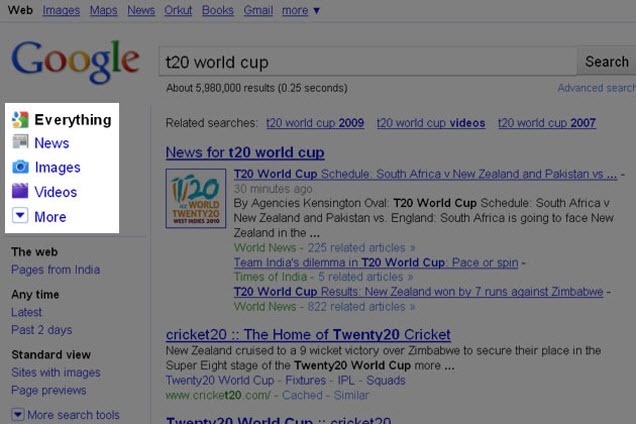
Task: Open the top more dropdown arrow
Action: 317,11
